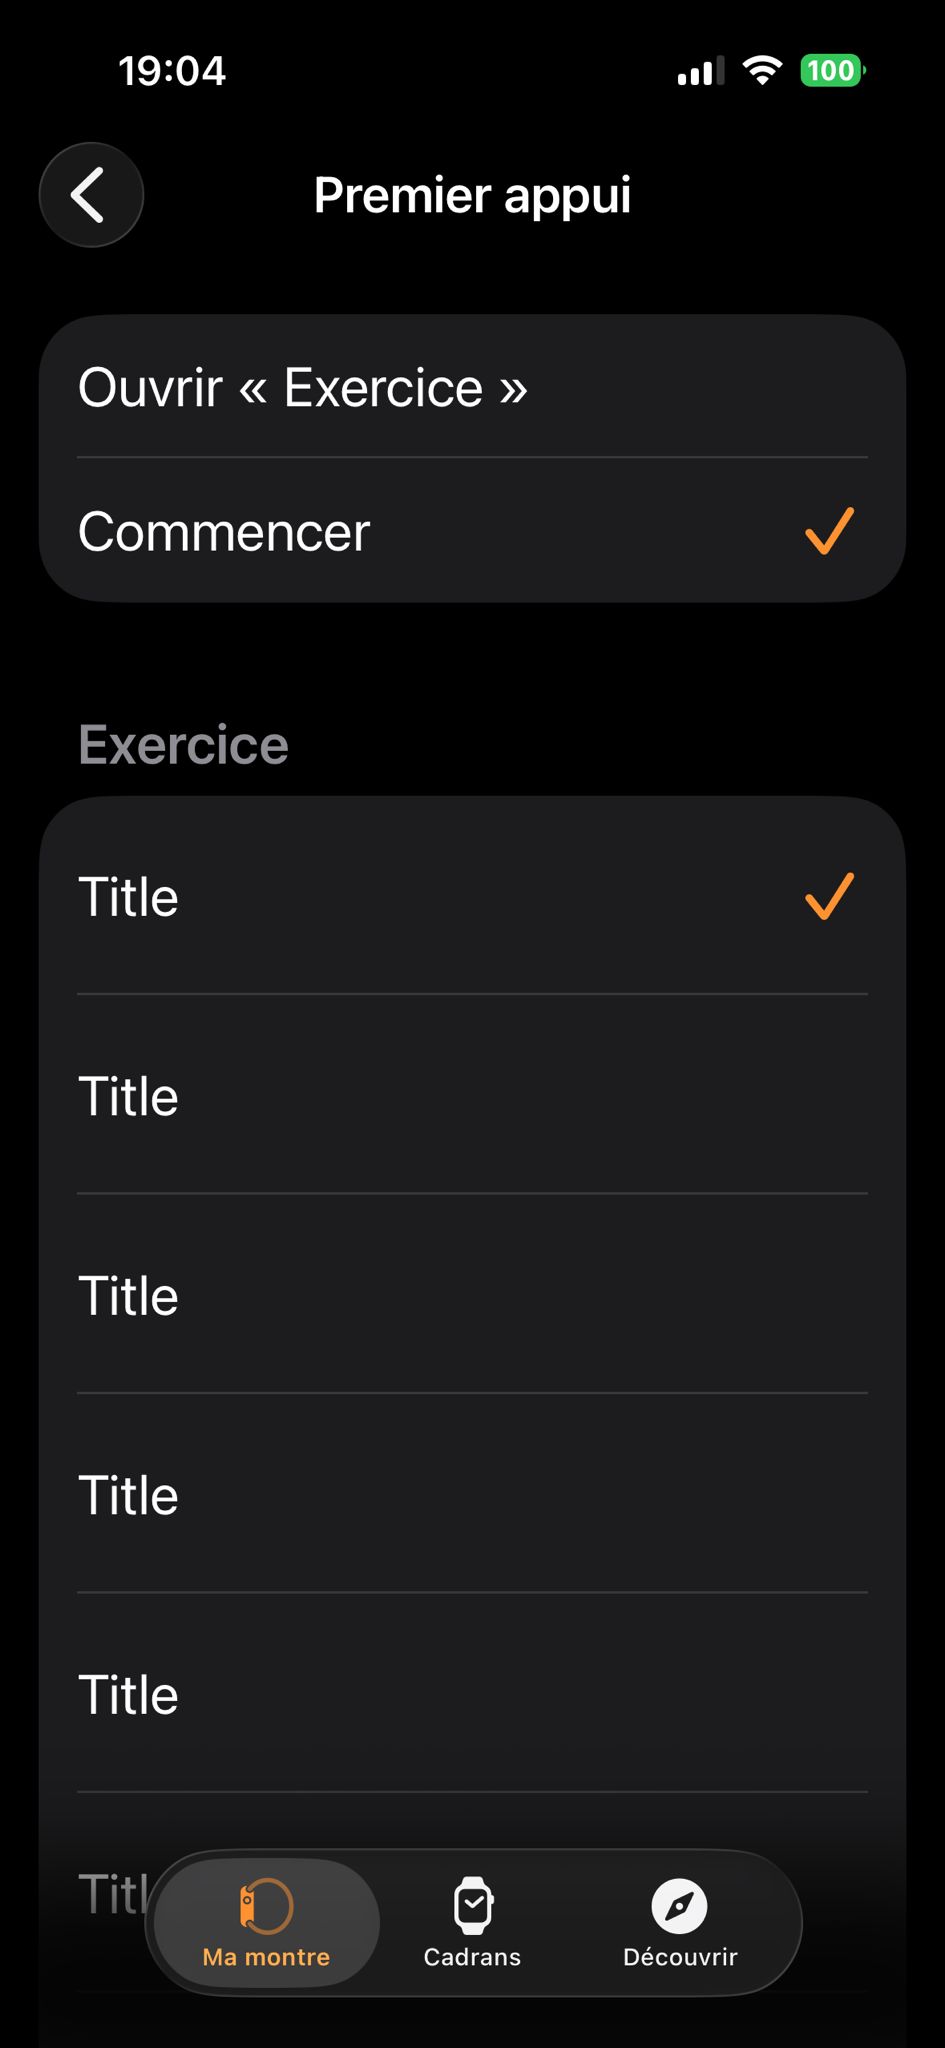Tap the compass icon above Découvrir
945x2048 pixels.
(x=680, y=1905)
